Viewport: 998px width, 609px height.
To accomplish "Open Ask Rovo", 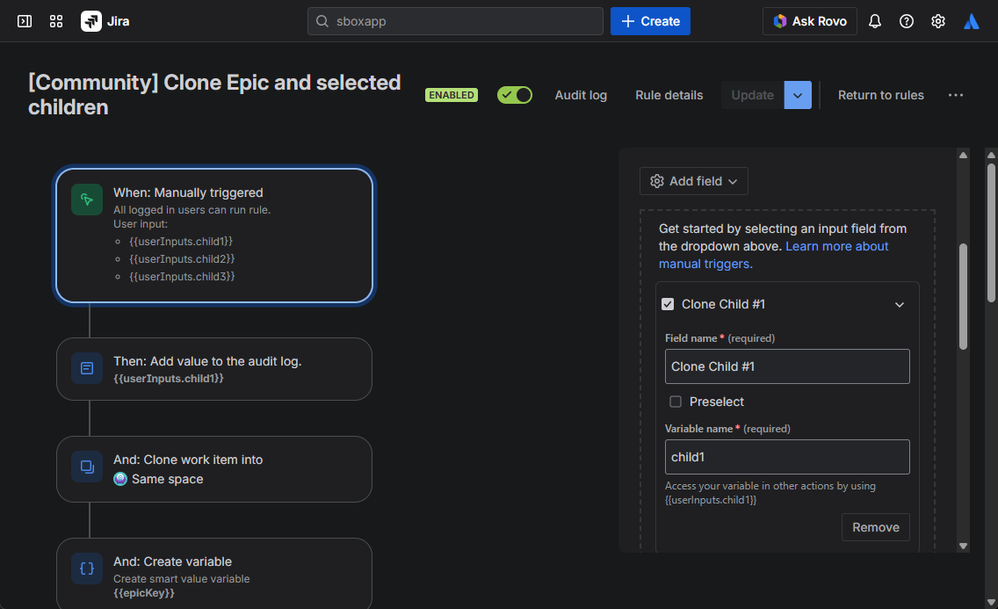I will click(x=810, y=21).
